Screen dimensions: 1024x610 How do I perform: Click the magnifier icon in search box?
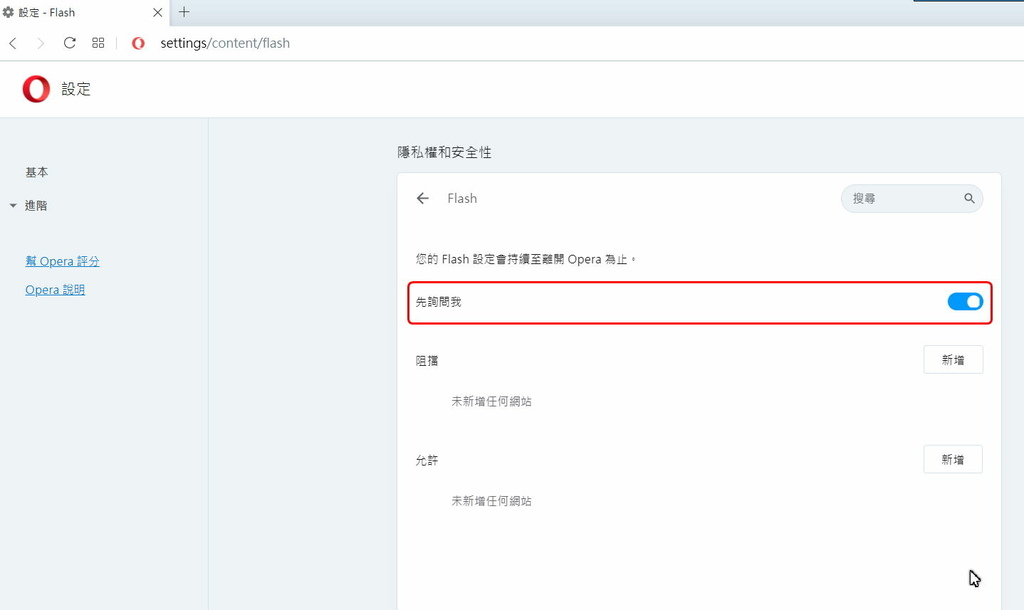click(969, 199)
